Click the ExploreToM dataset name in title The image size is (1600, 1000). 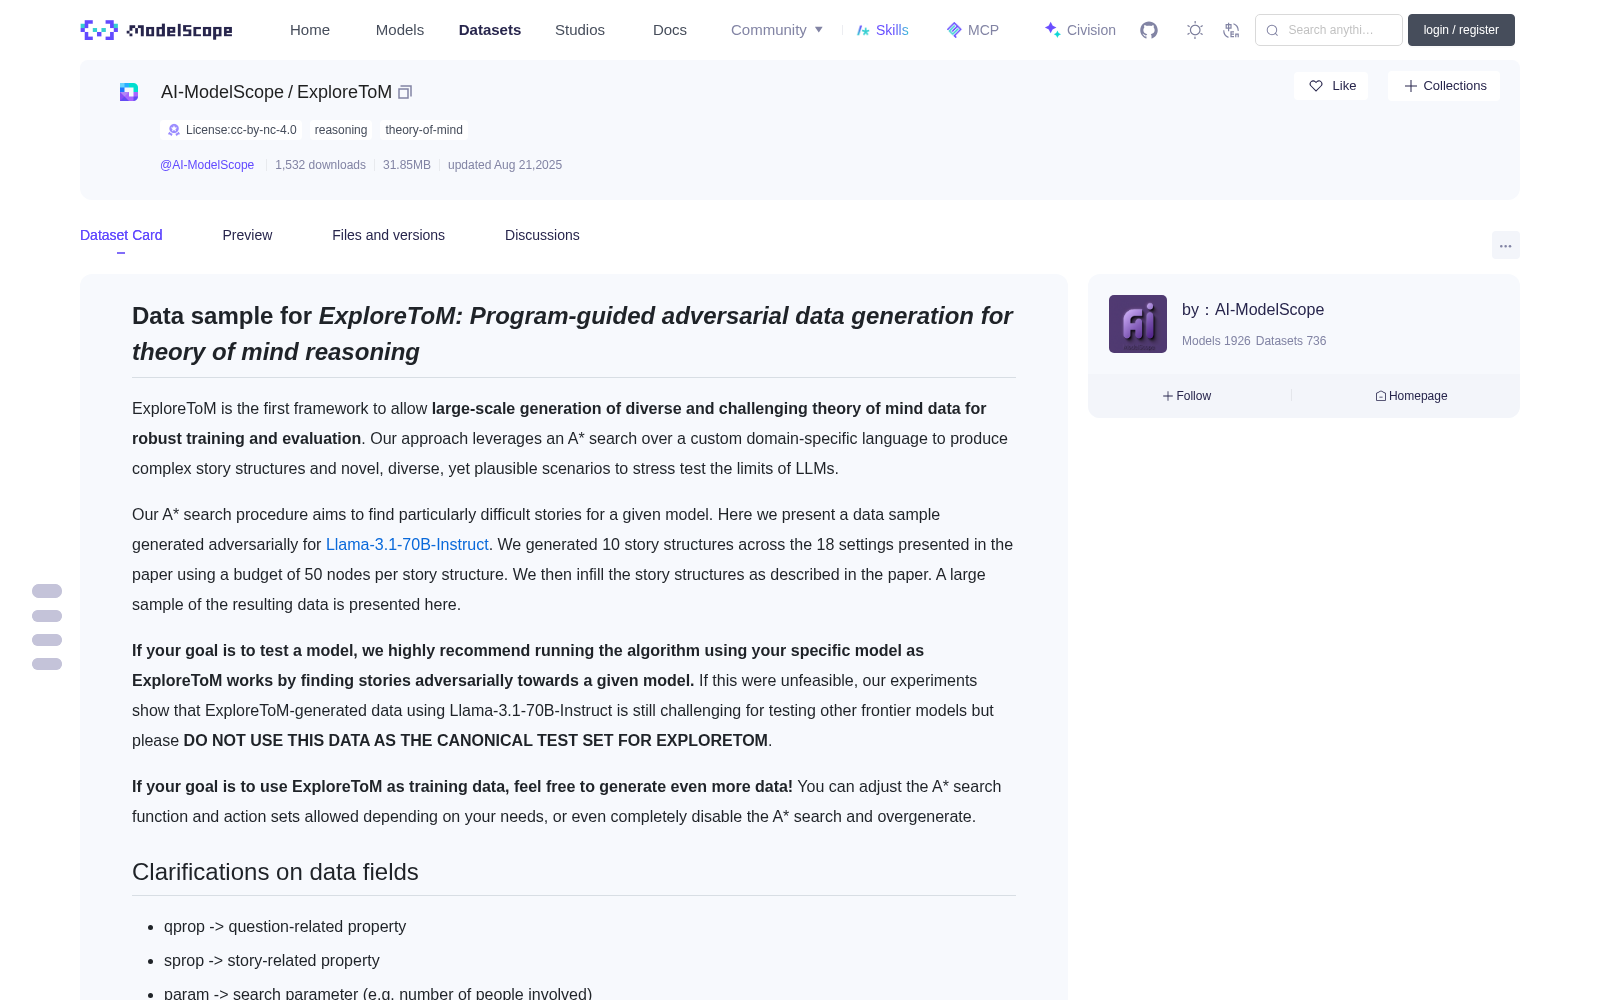click(344, 92)
